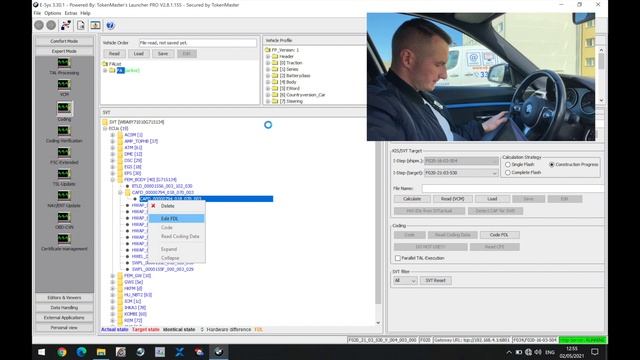Select the BTLD_00001556 tree entry

pos(162,186)
